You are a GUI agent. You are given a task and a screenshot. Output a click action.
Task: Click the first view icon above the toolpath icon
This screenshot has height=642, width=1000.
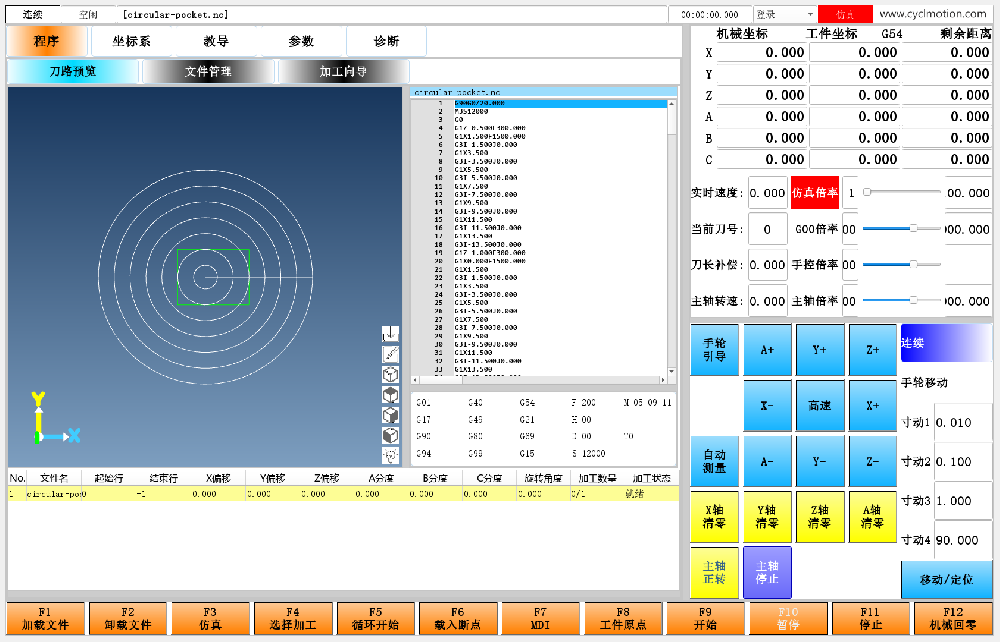click(x=390, y=333)
